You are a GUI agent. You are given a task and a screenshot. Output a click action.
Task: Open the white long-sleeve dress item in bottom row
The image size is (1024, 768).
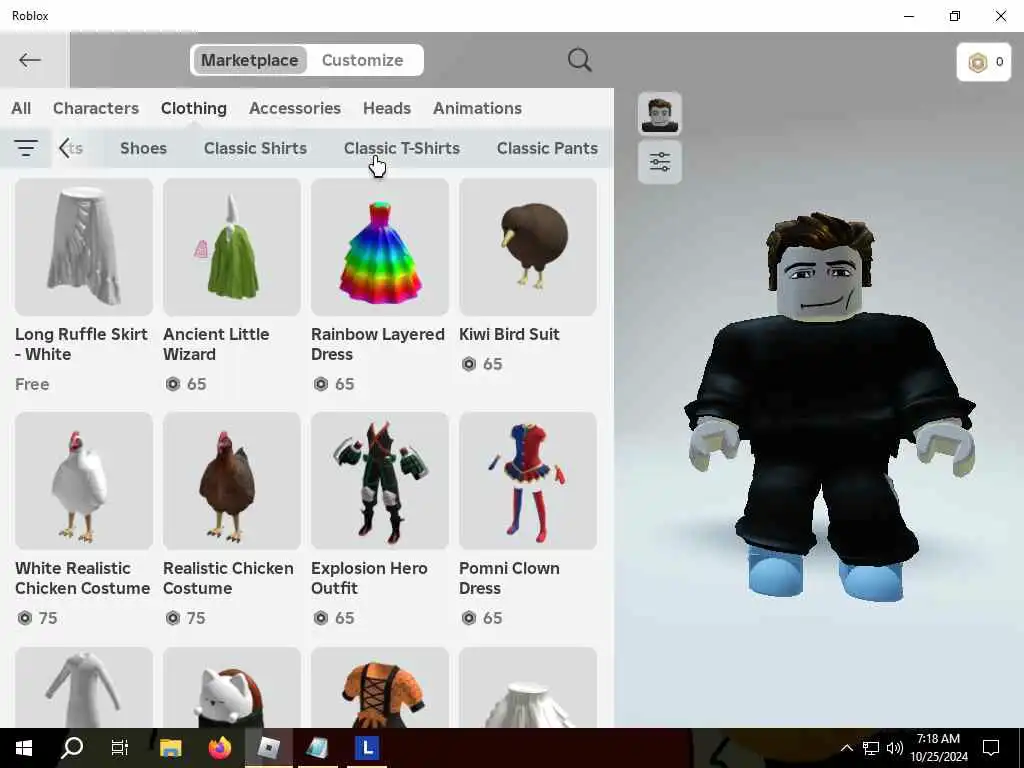84,687
